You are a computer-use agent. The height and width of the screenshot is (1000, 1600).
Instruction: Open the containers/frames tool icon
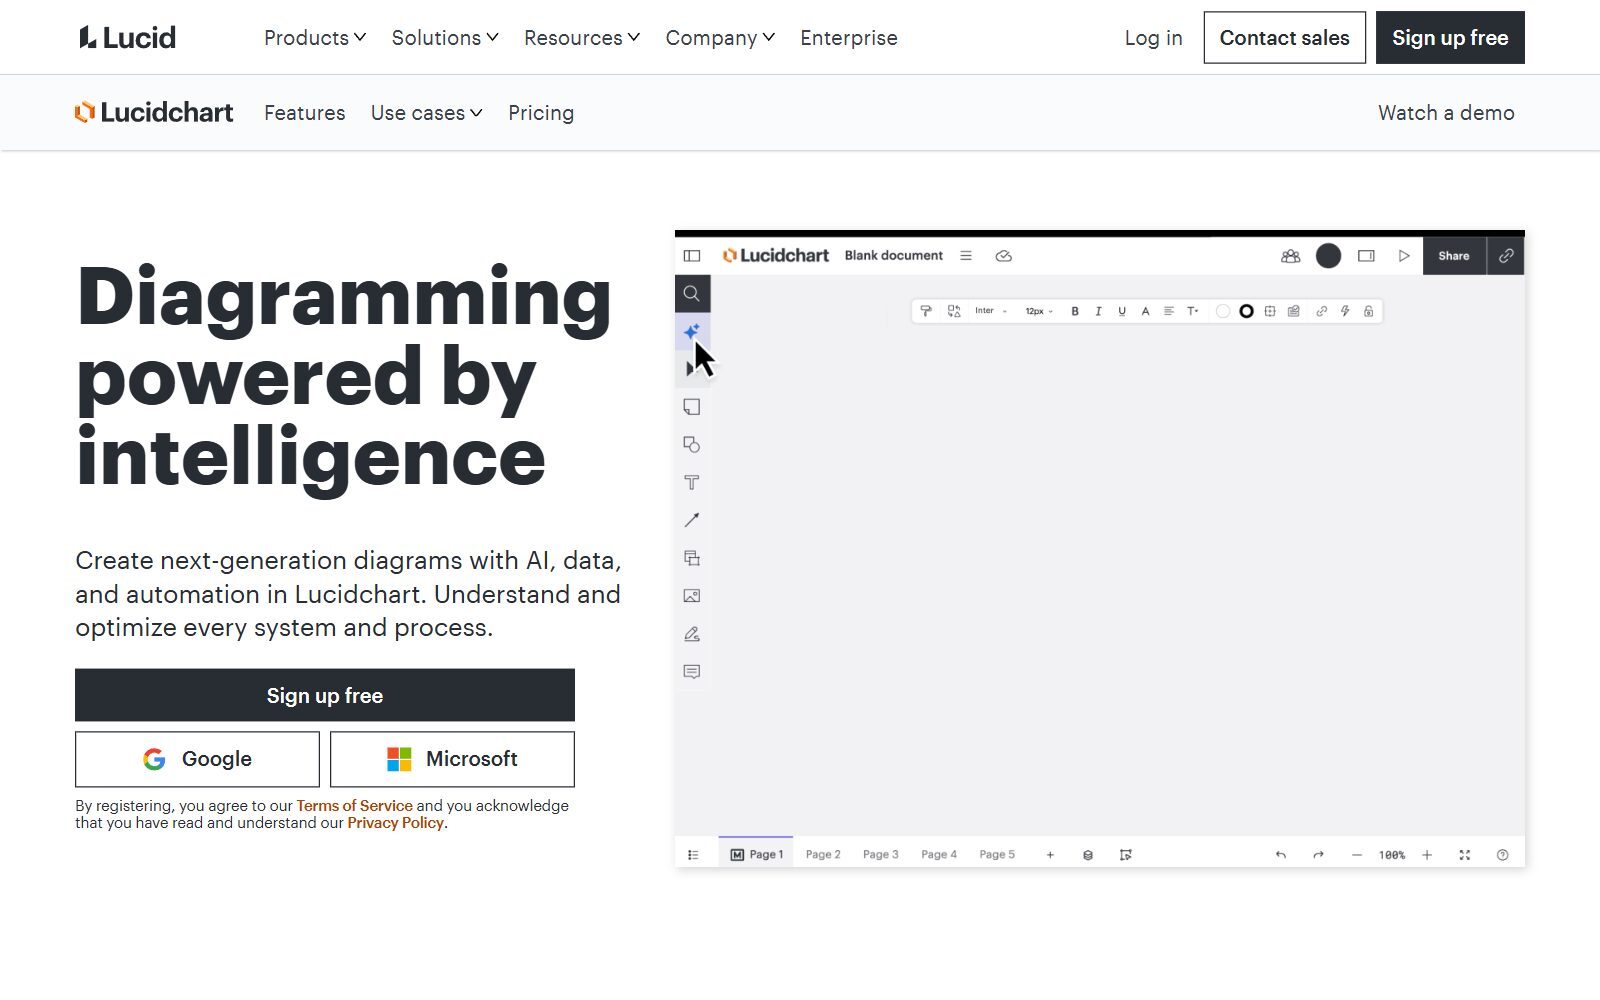[x=691, y=558]
